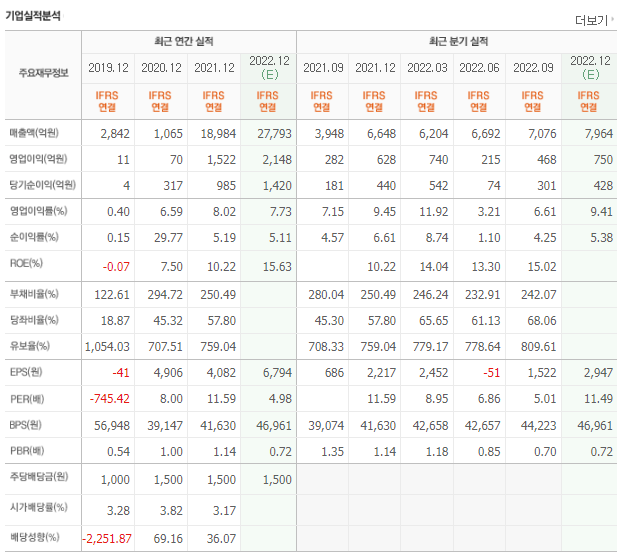627x558 pixels.
Task: Click the 유보율(%) row label
Action: (x=30, y=346)
